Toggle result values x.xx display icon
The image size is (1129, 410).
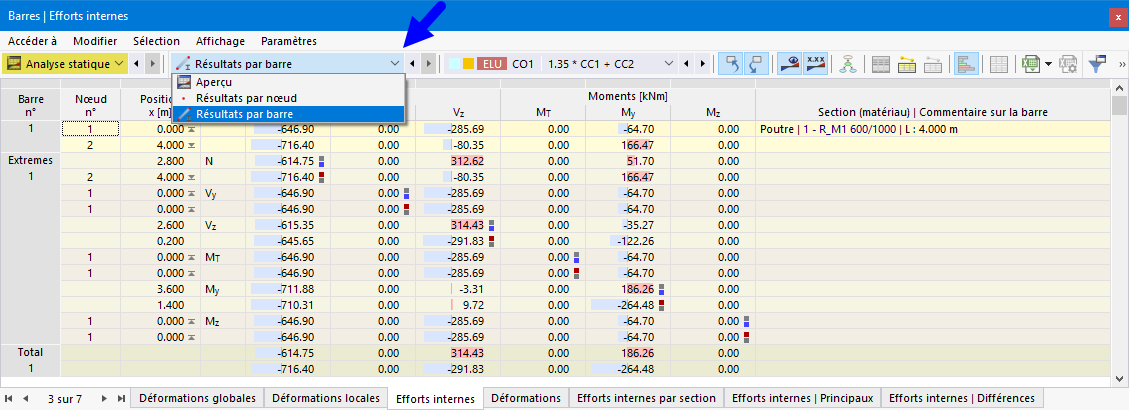[815, 63]
